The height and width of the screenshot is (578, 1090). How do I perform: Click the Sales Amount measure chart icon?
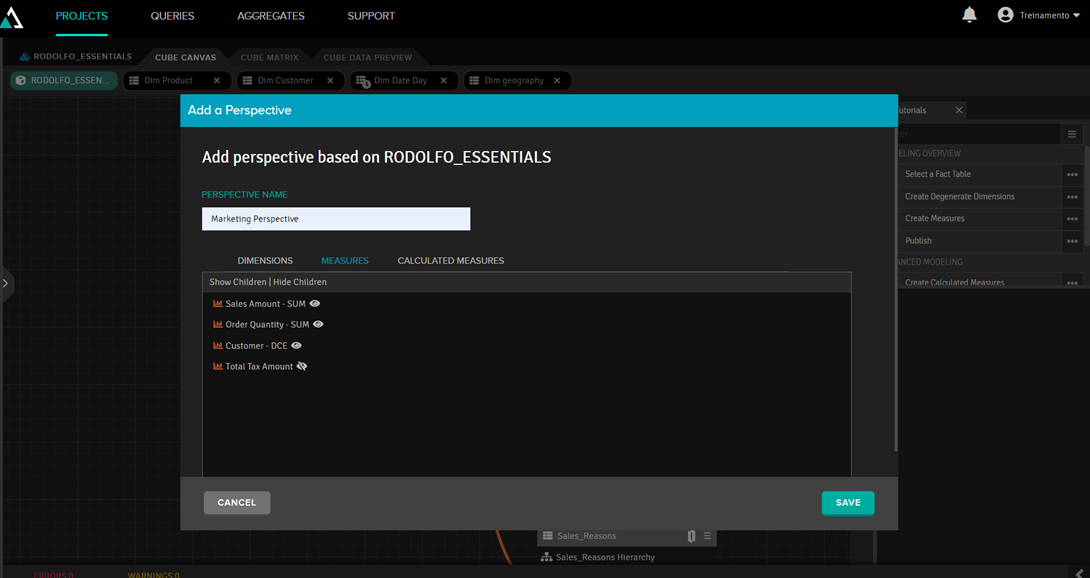coord(217,304)
